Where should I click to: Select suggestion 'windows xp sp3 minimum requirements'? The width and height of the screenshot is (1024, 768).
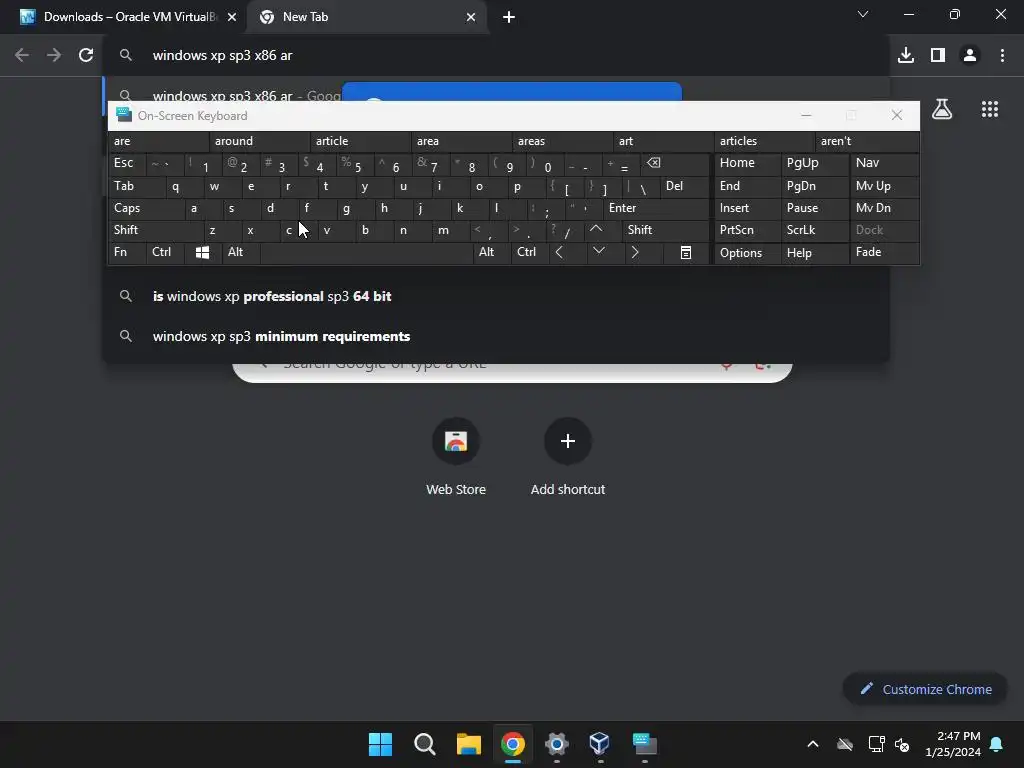[496, 336]
